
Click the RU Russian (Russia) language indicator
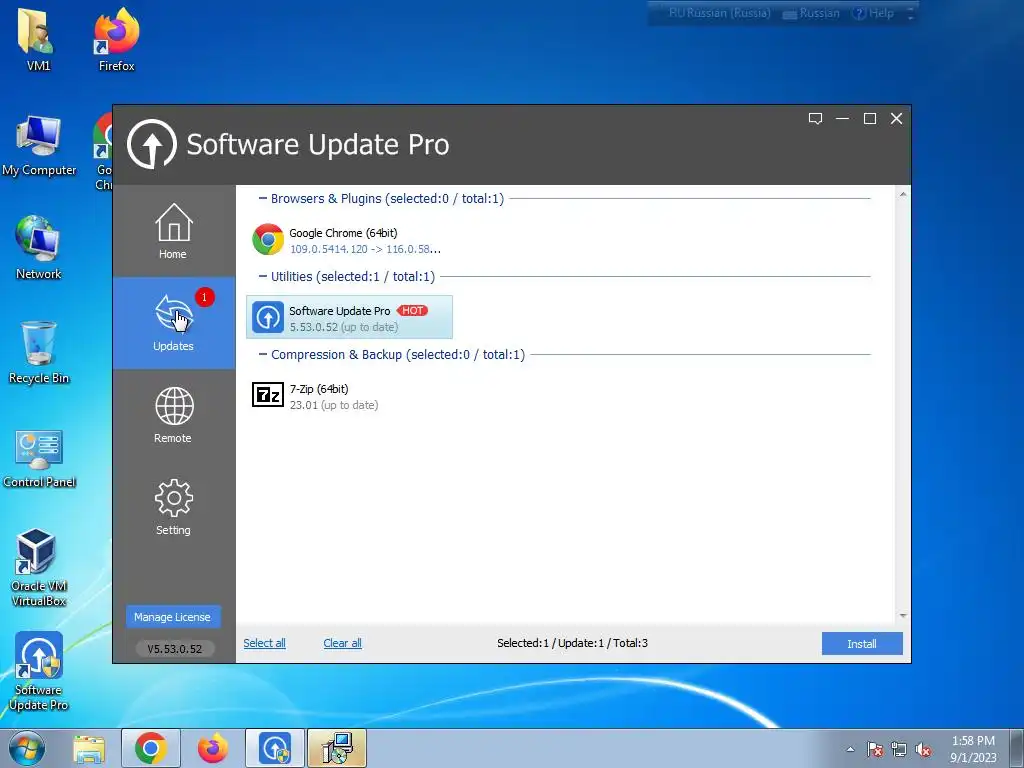720,13
